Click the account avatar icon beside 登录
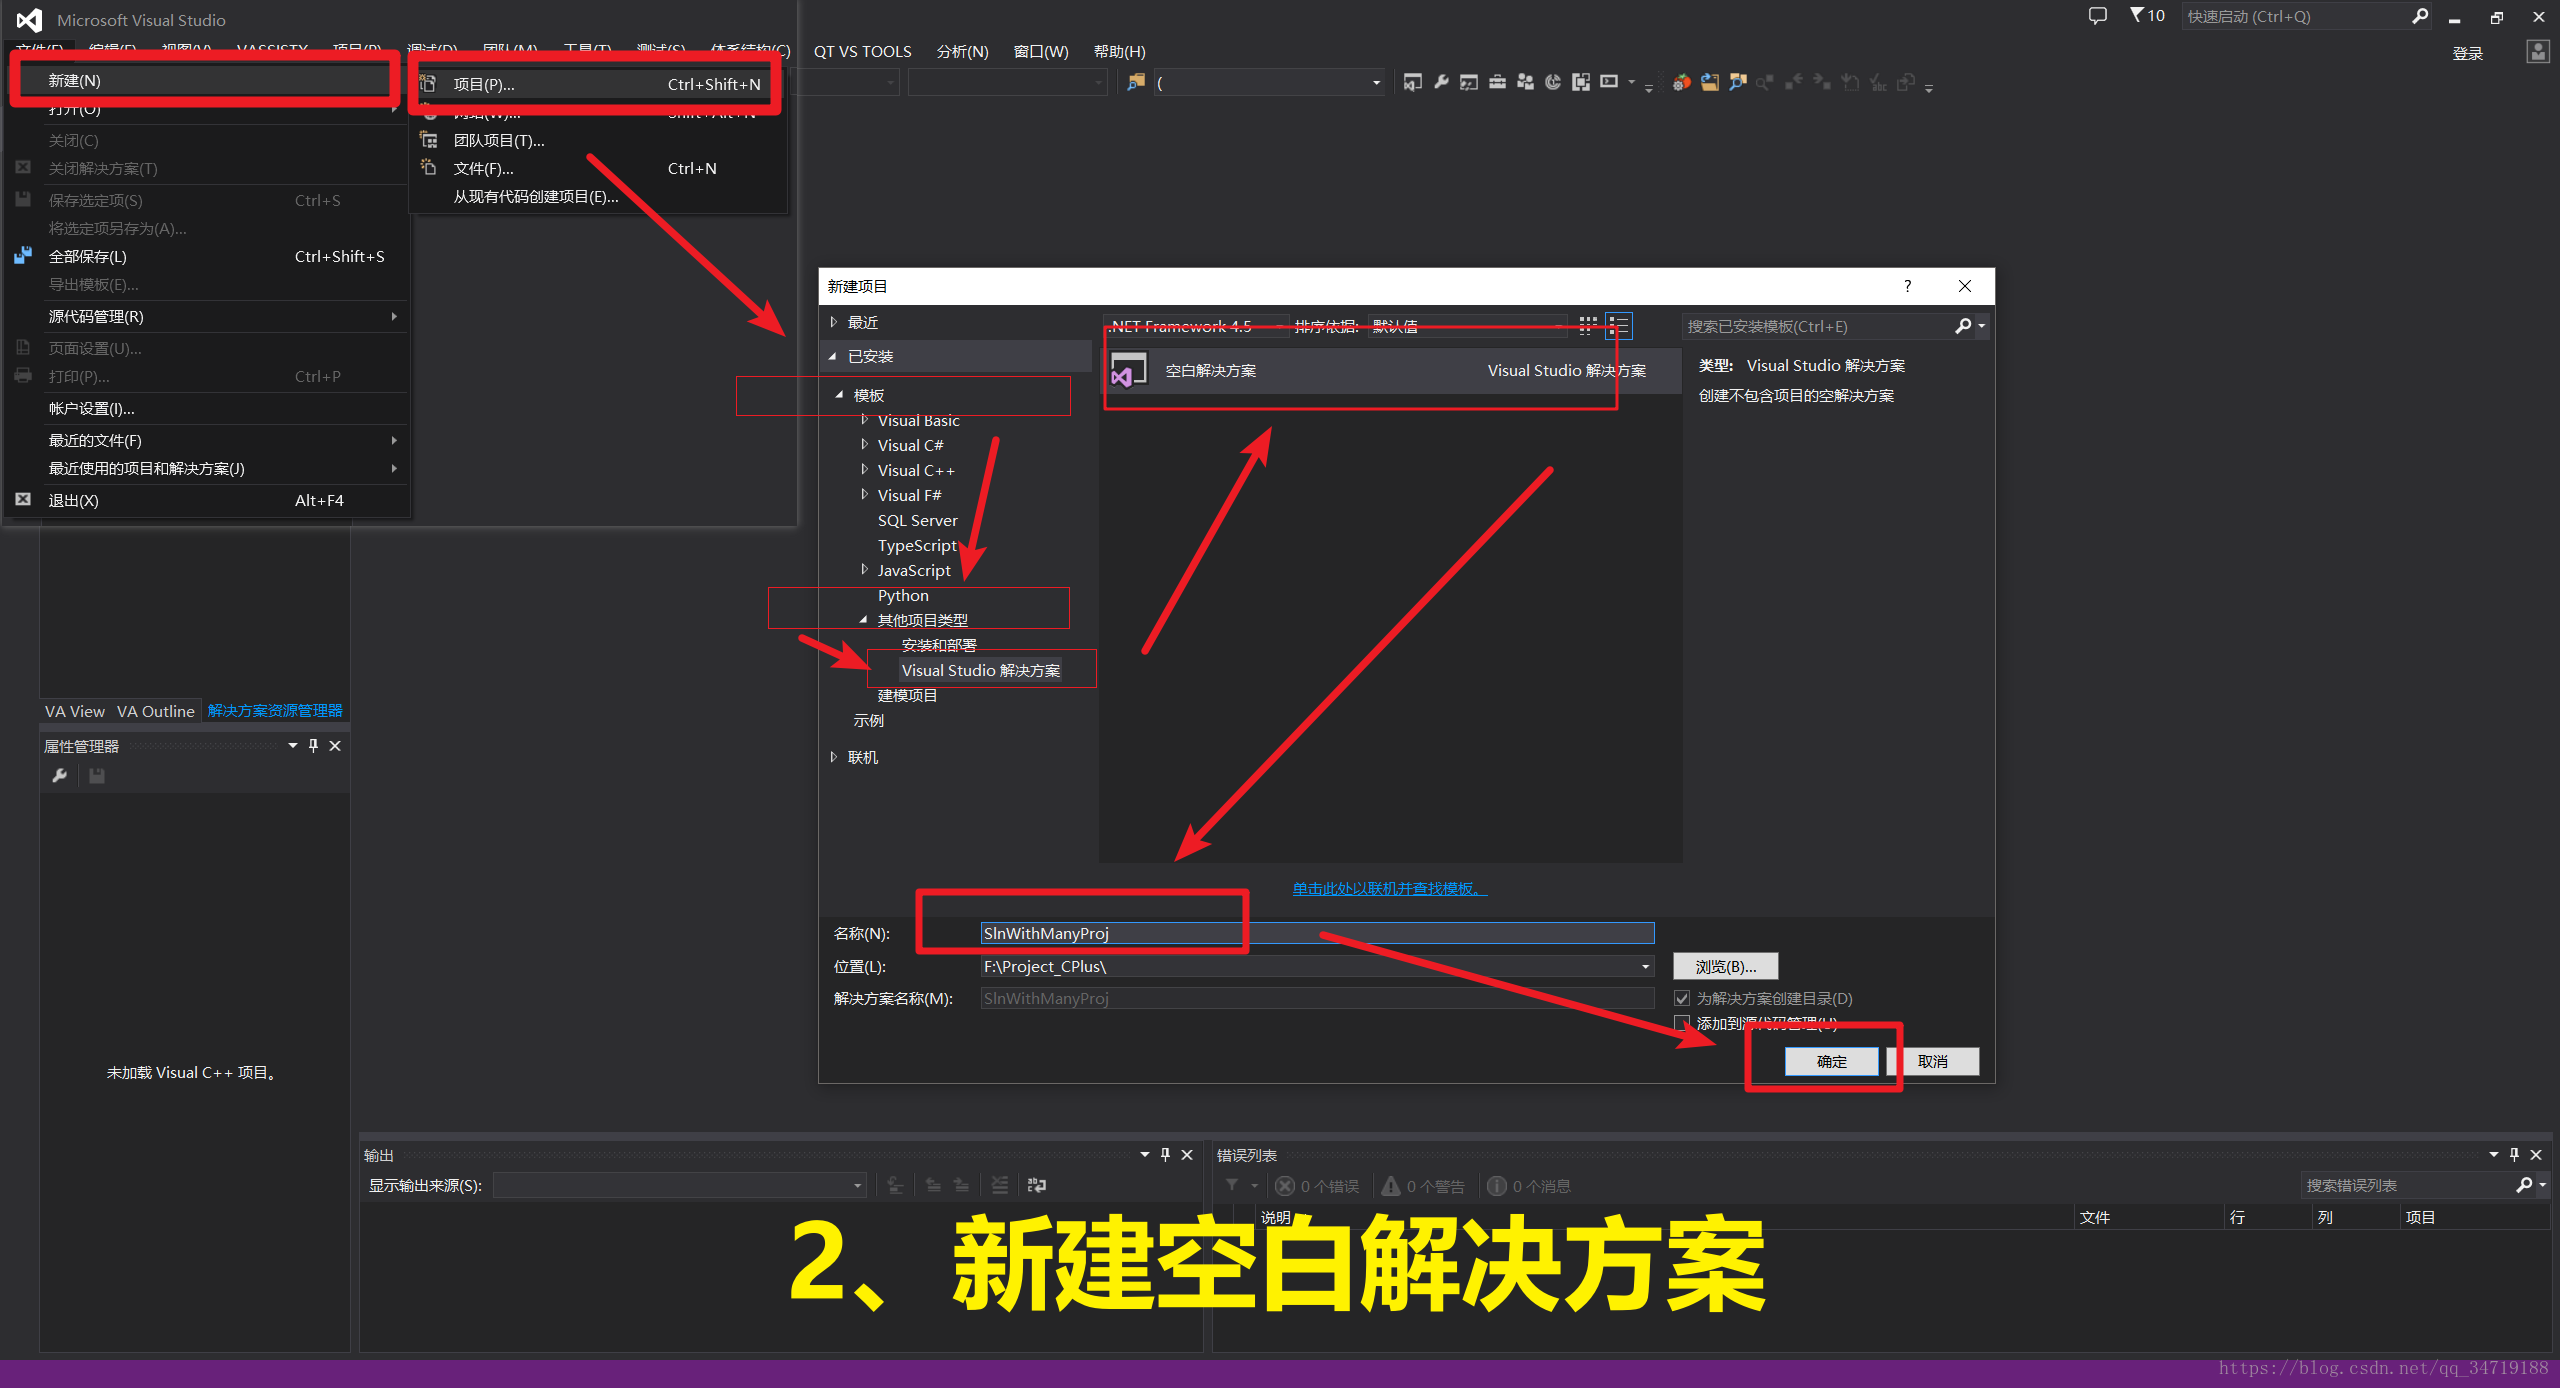Image resolution: width=2560 pixels, height=1388 pixels. [2538, 52]
